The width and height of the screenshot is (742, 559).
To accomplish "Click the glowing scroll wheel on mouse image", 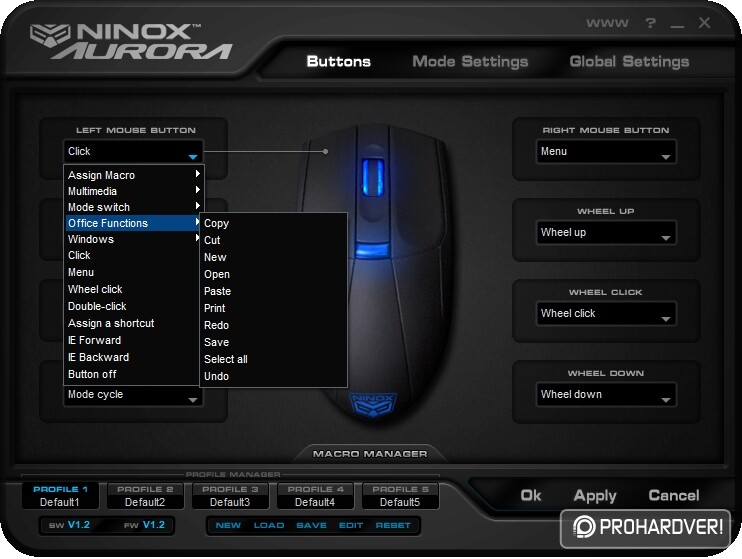I will click(373, 177).
